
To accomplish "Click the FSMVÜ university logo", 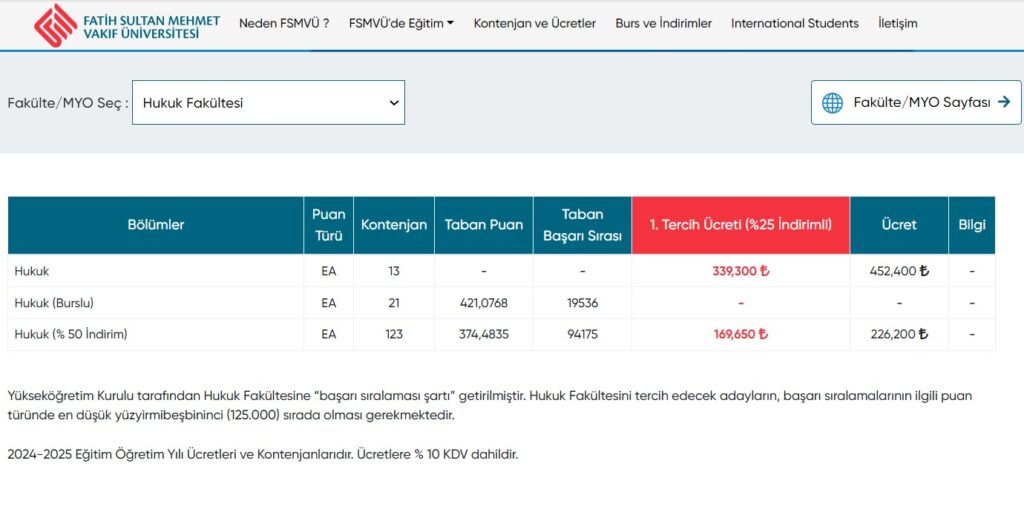I will pos(116,24).
